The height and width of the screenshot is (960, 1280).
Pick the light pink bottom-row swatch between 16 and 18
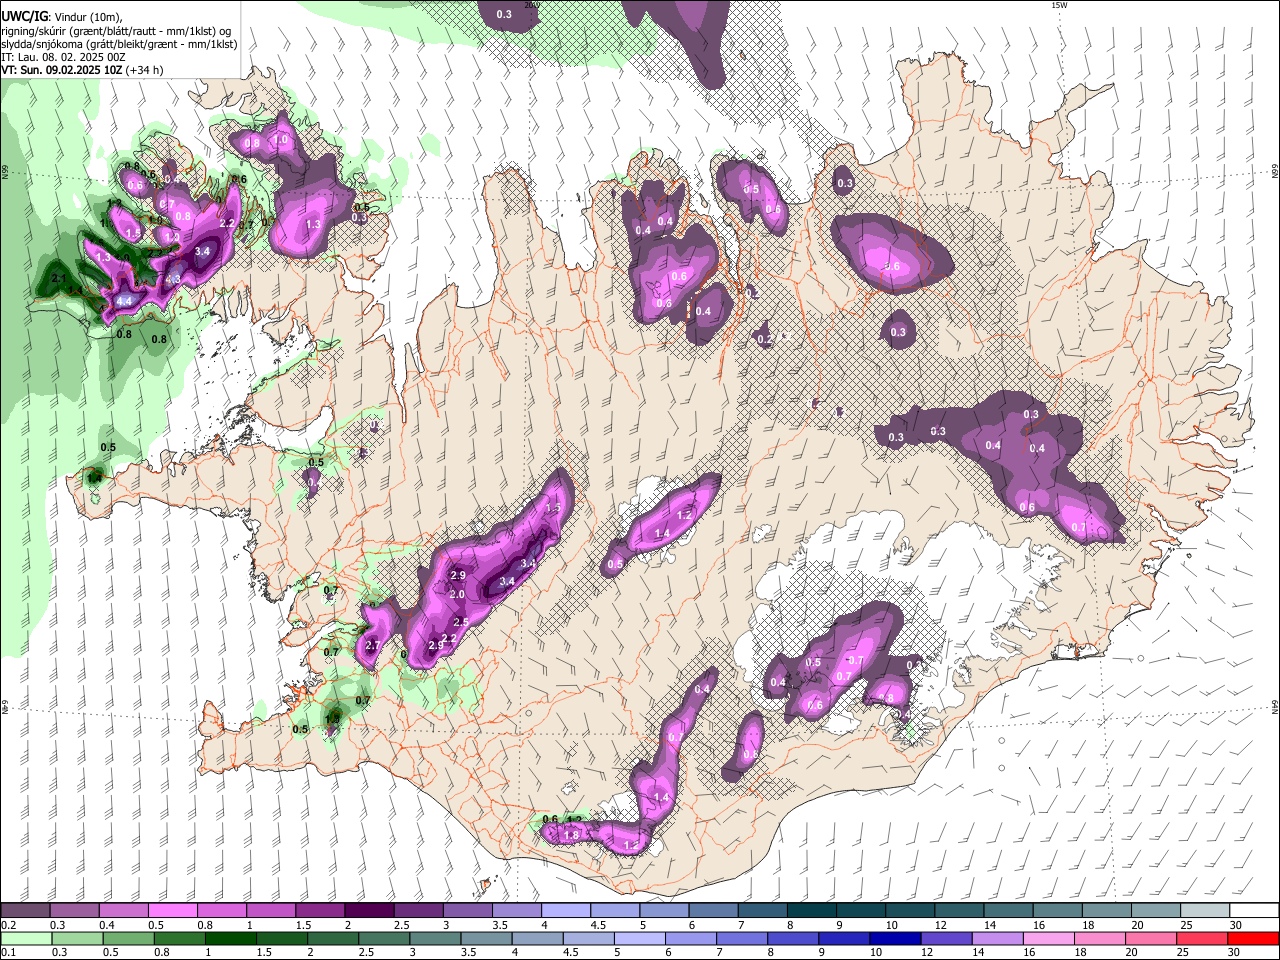tap(1047, 938)
